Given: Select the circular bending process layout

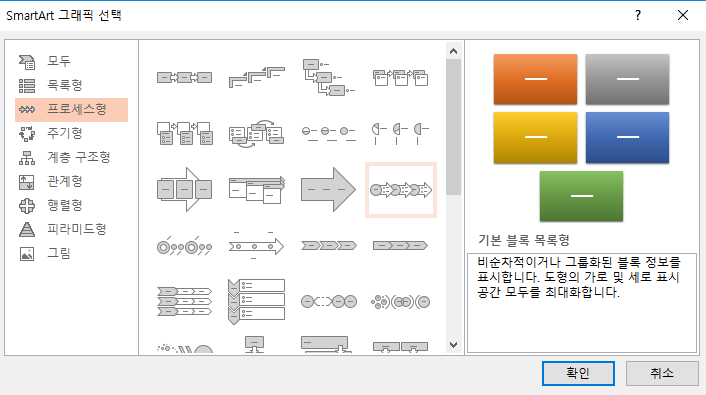Looking at the screenshot, I should point(256,133).
